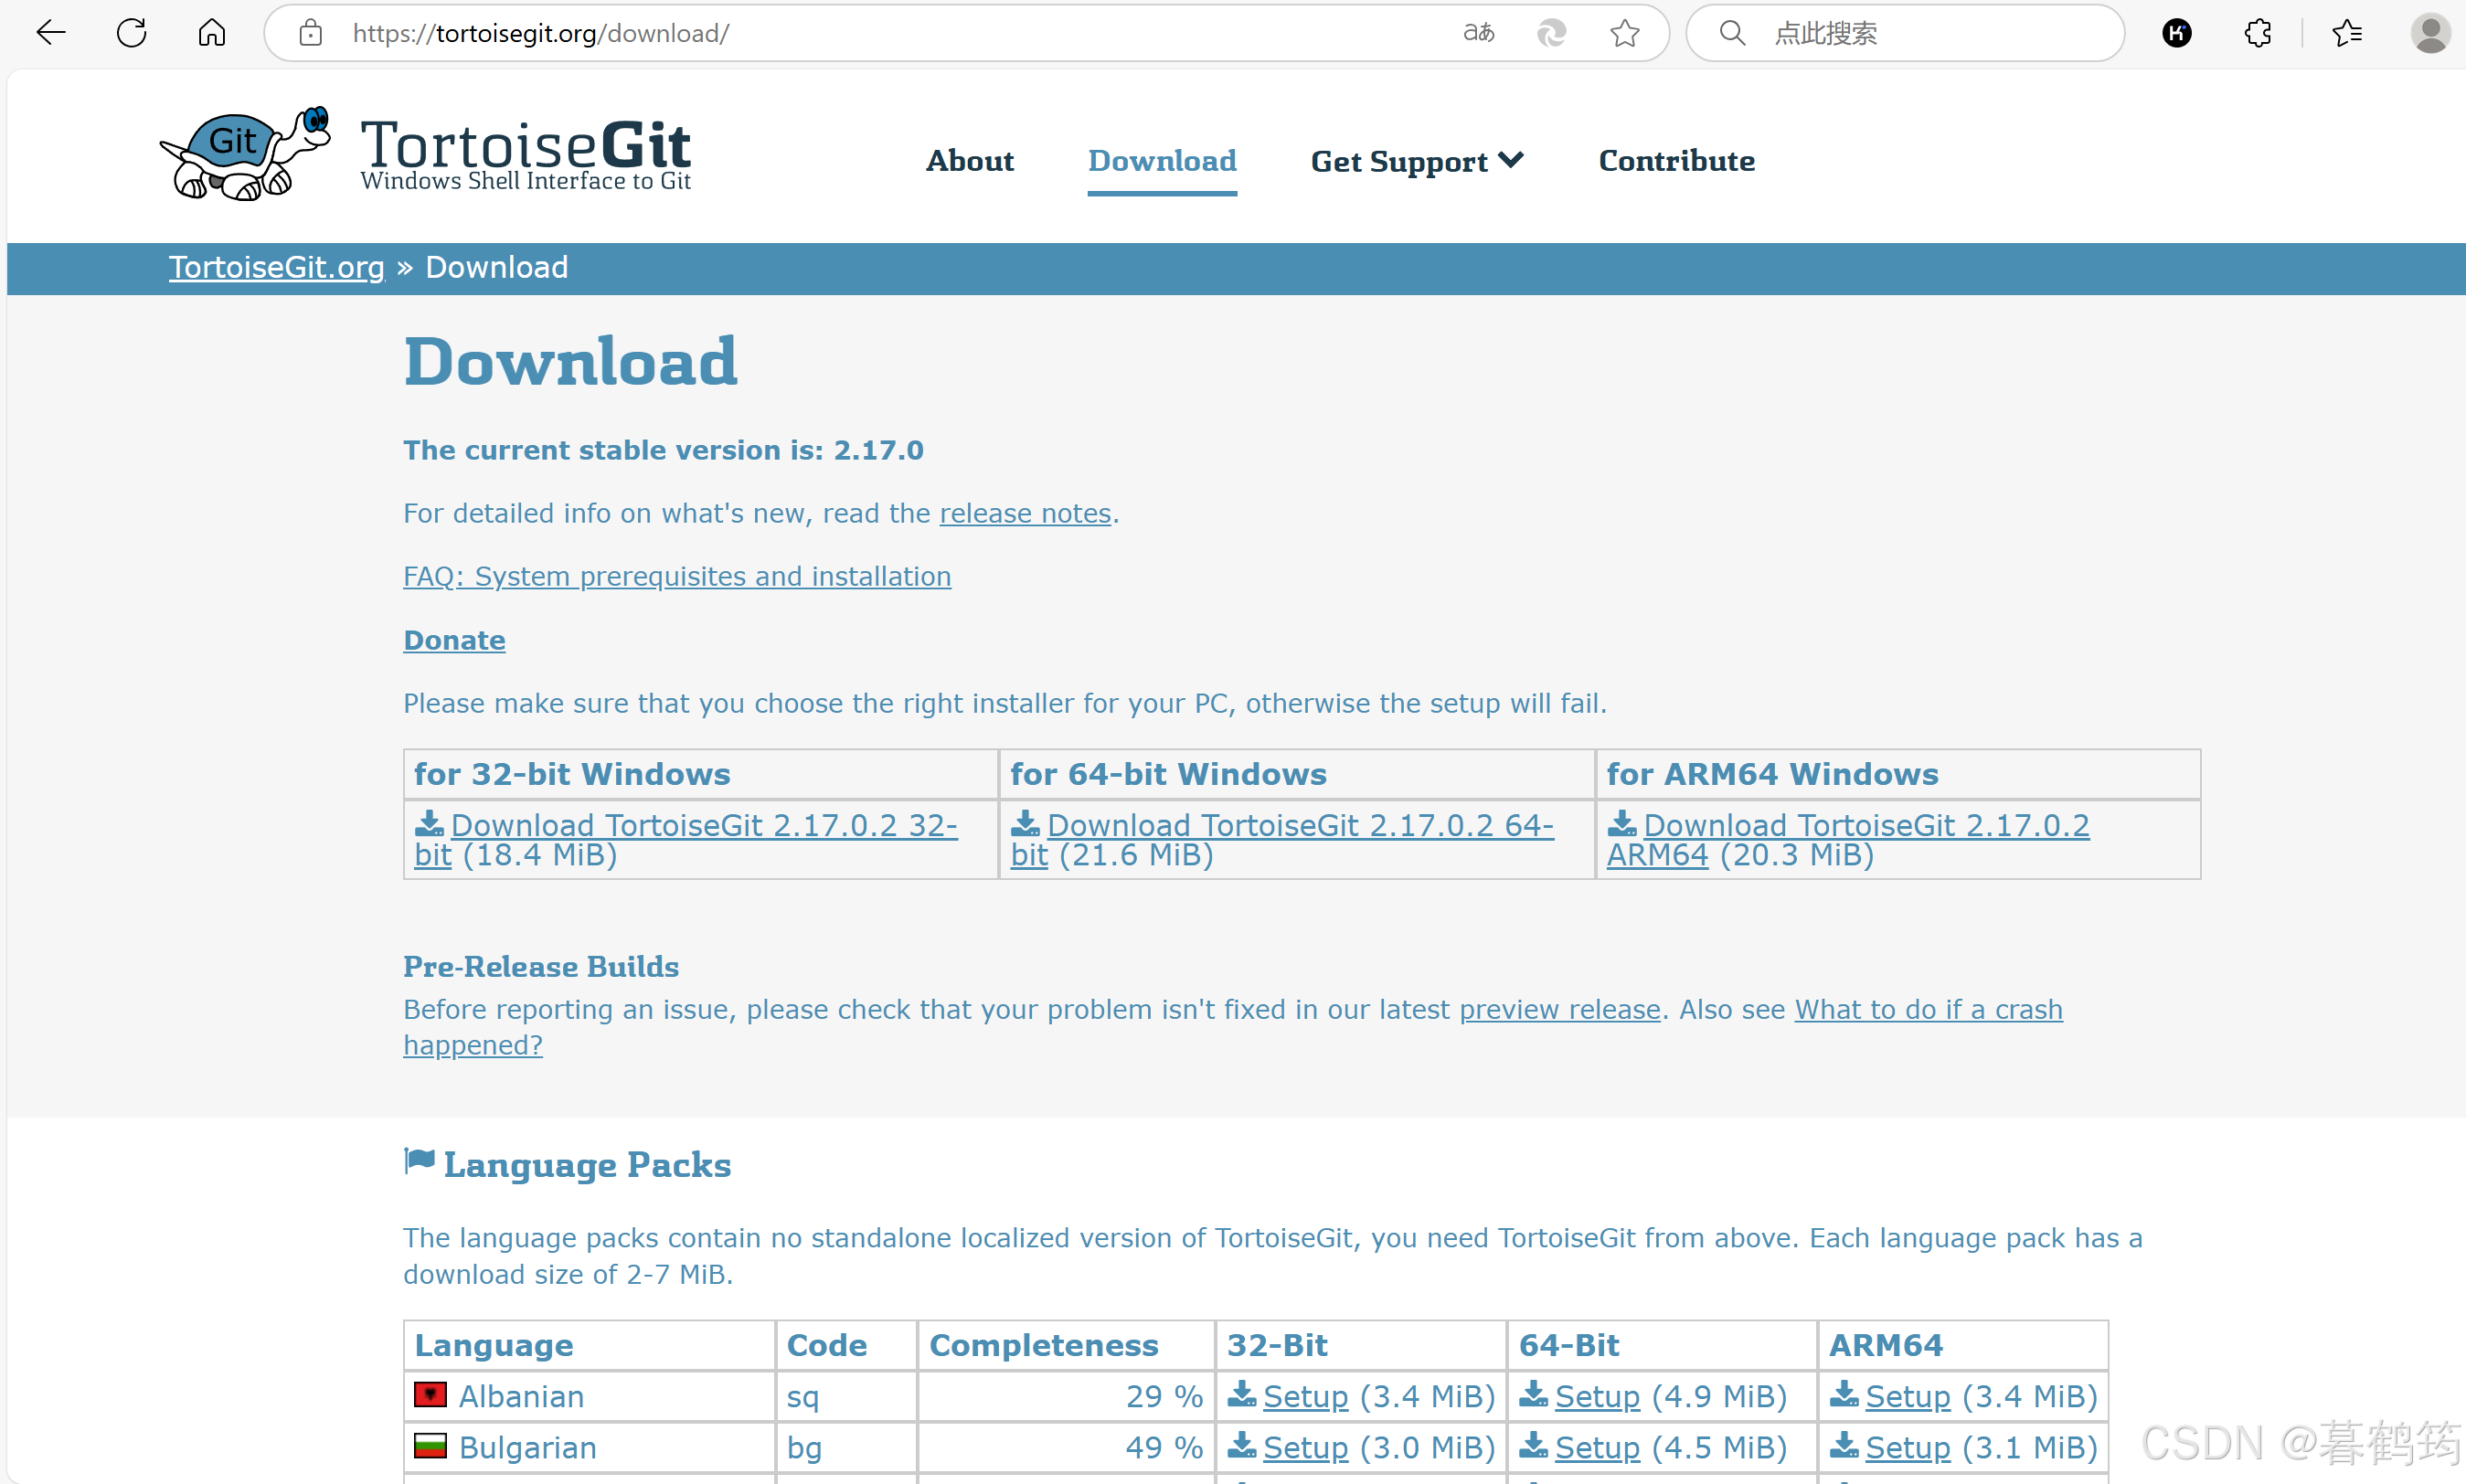
Task: Open the About menu item
Action: click(969, 161)
